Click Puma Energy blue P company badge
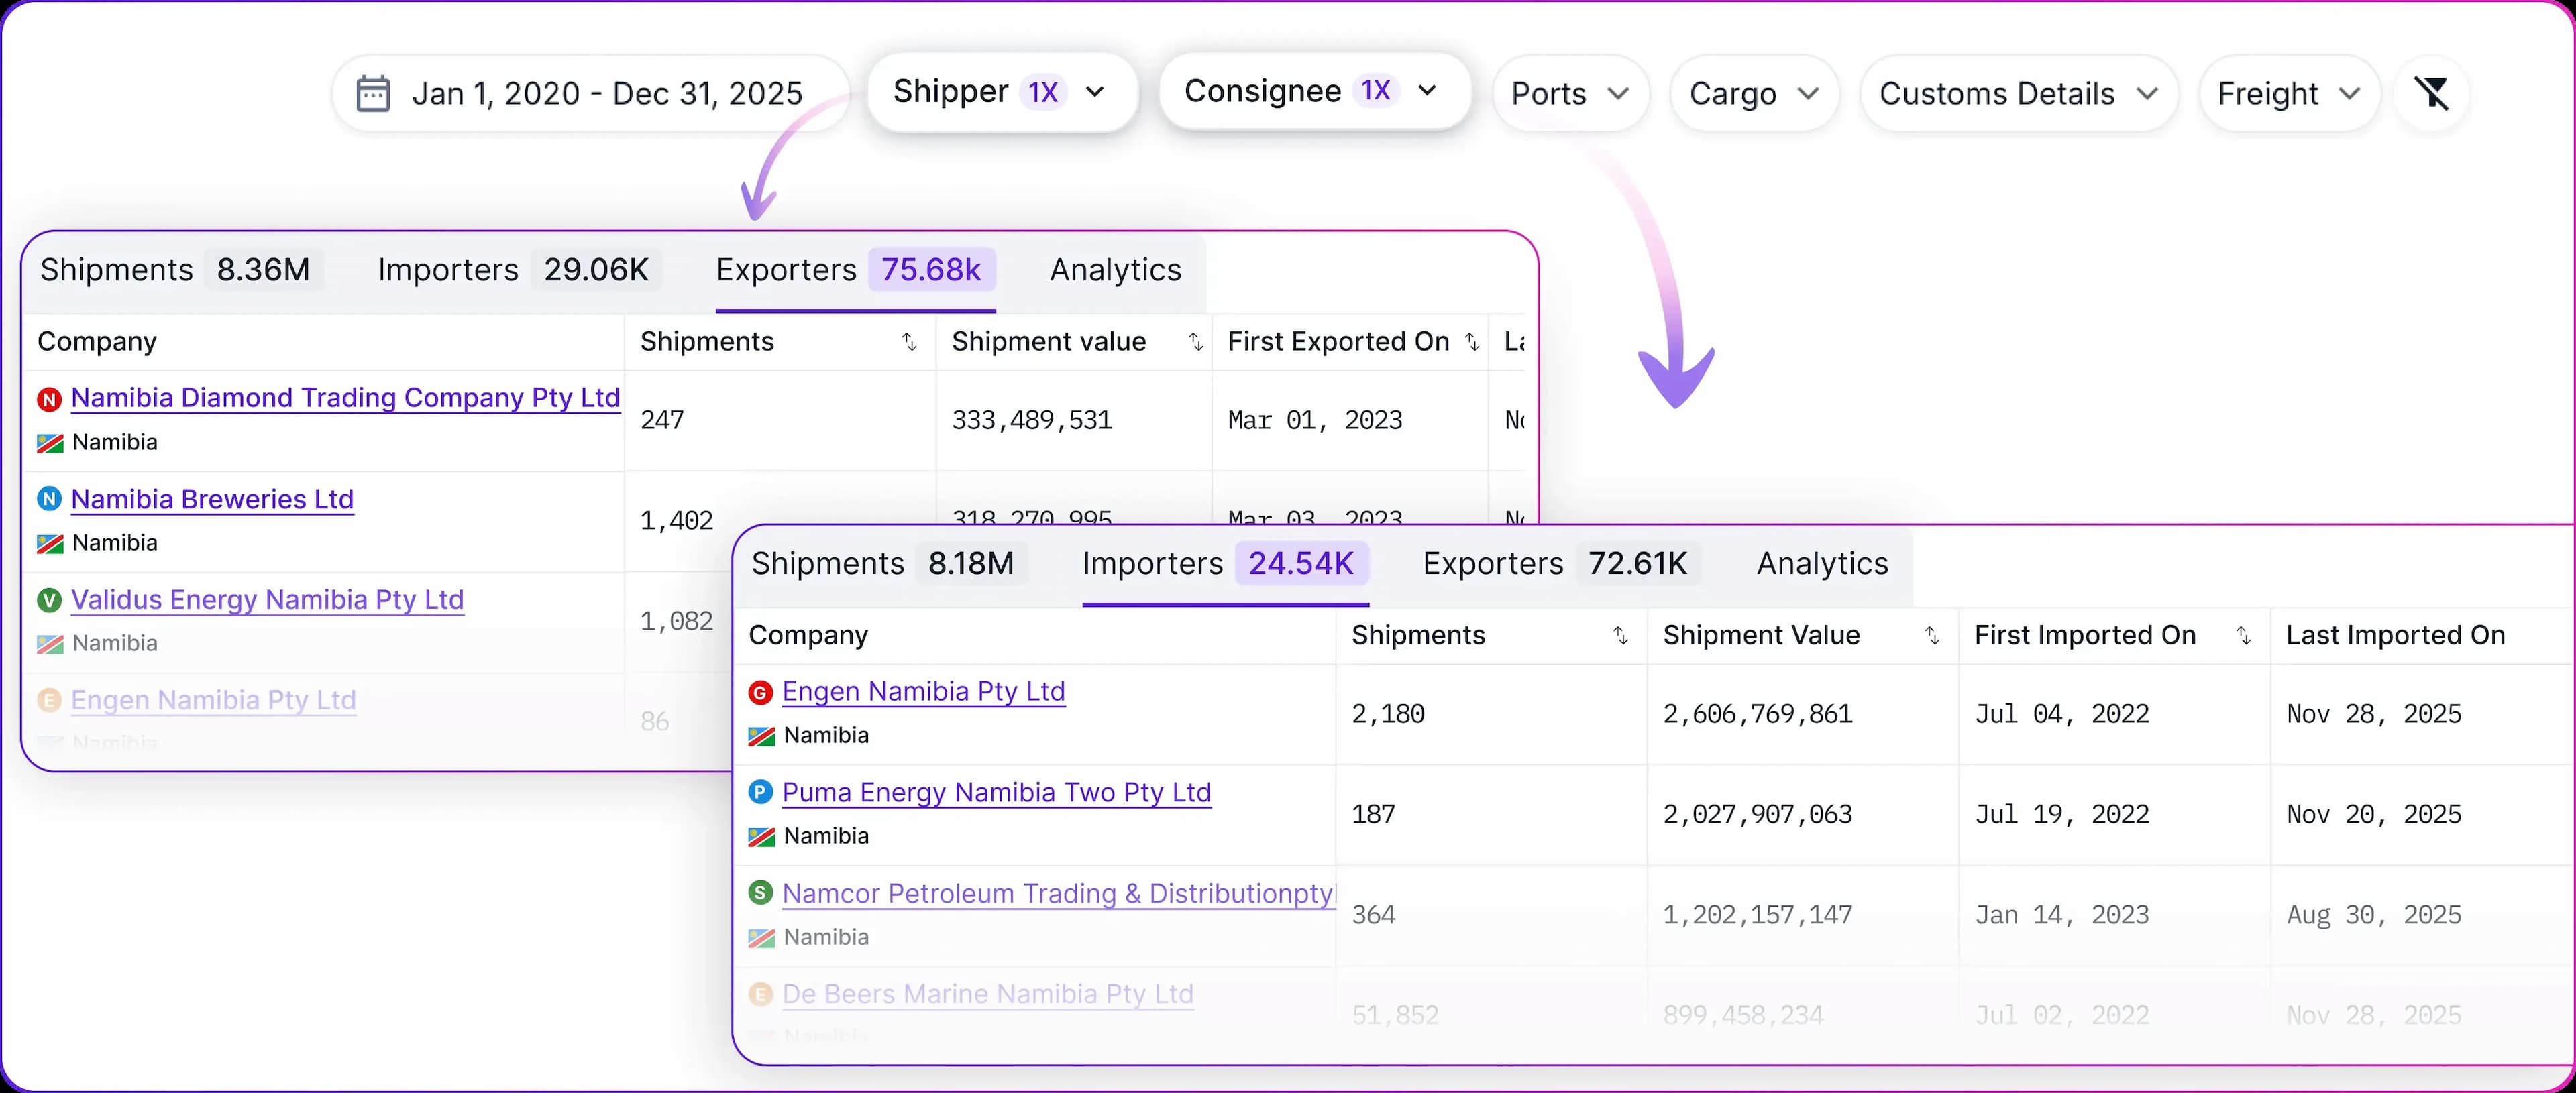 click(760, 793)
